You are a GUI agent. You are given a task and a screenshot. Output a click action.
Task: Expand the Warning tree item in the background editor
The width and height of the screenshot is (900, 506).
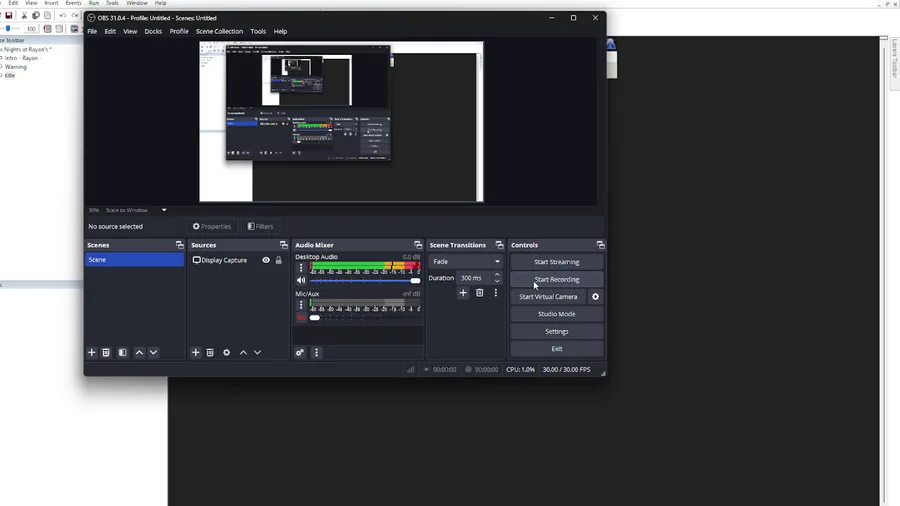(2, 67)
